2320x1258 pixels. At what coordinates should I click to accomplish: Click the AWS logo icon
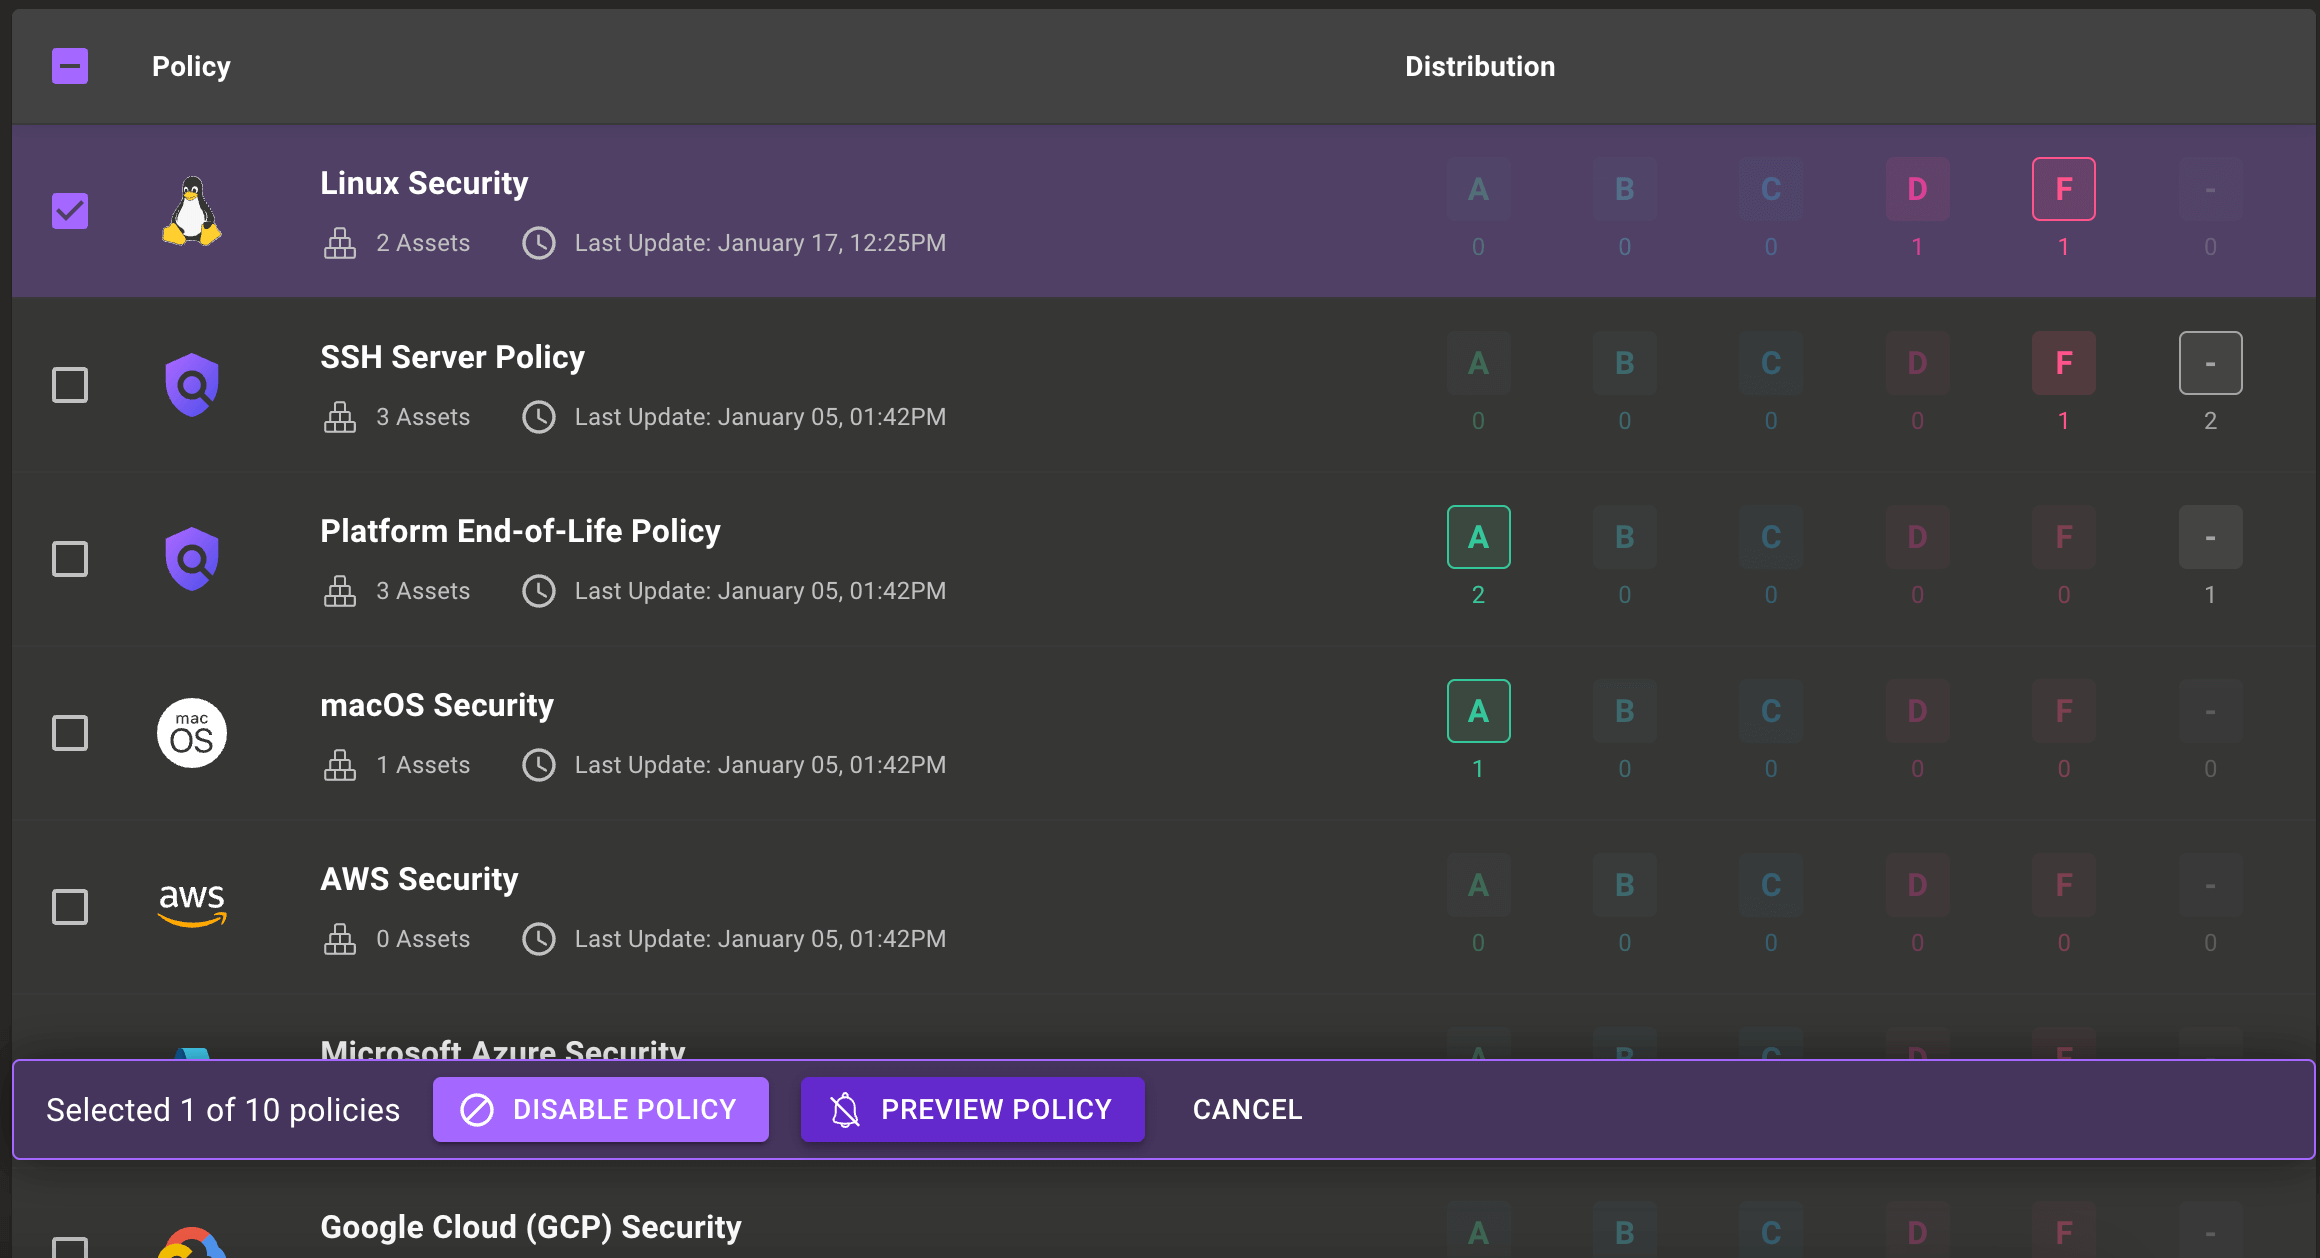point(191,905)
